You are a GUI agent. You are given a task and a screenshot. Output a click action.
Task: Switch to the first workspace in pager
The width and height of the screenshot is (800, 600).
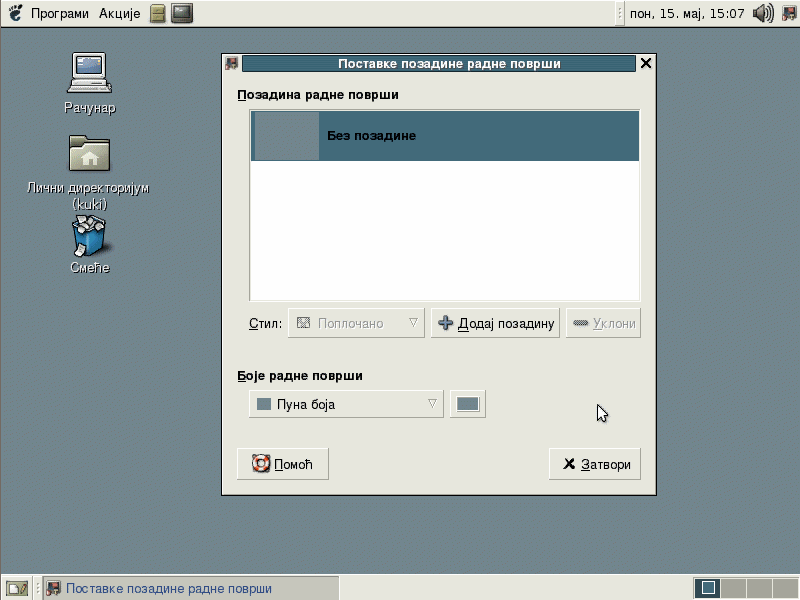708,588
